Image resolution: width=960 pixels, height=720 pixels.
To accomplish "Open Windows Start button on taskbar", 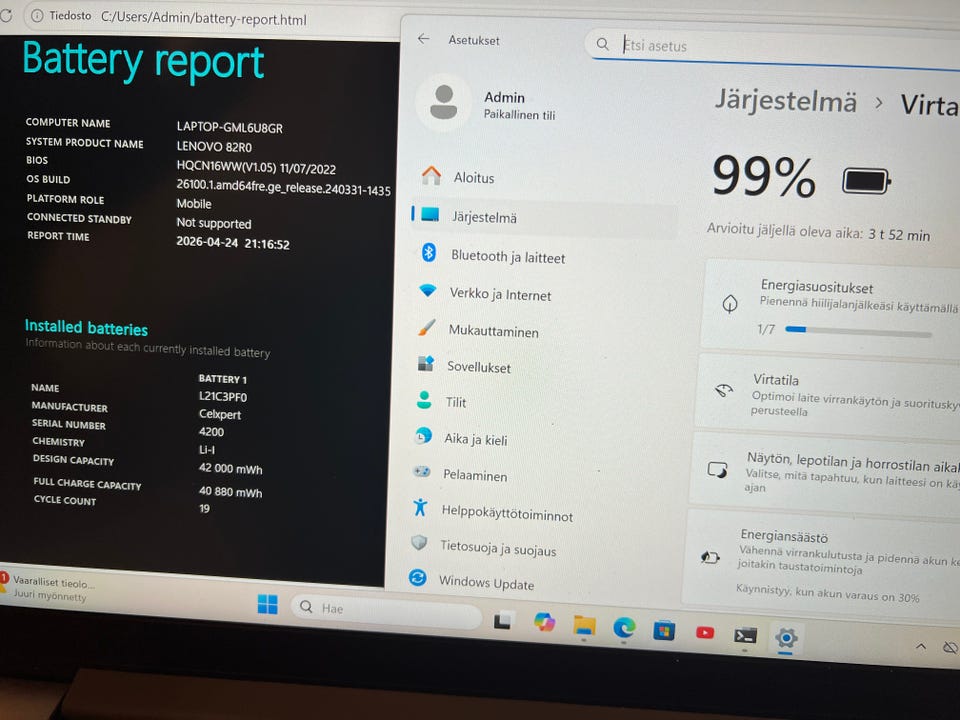I will tap(268, 604).
